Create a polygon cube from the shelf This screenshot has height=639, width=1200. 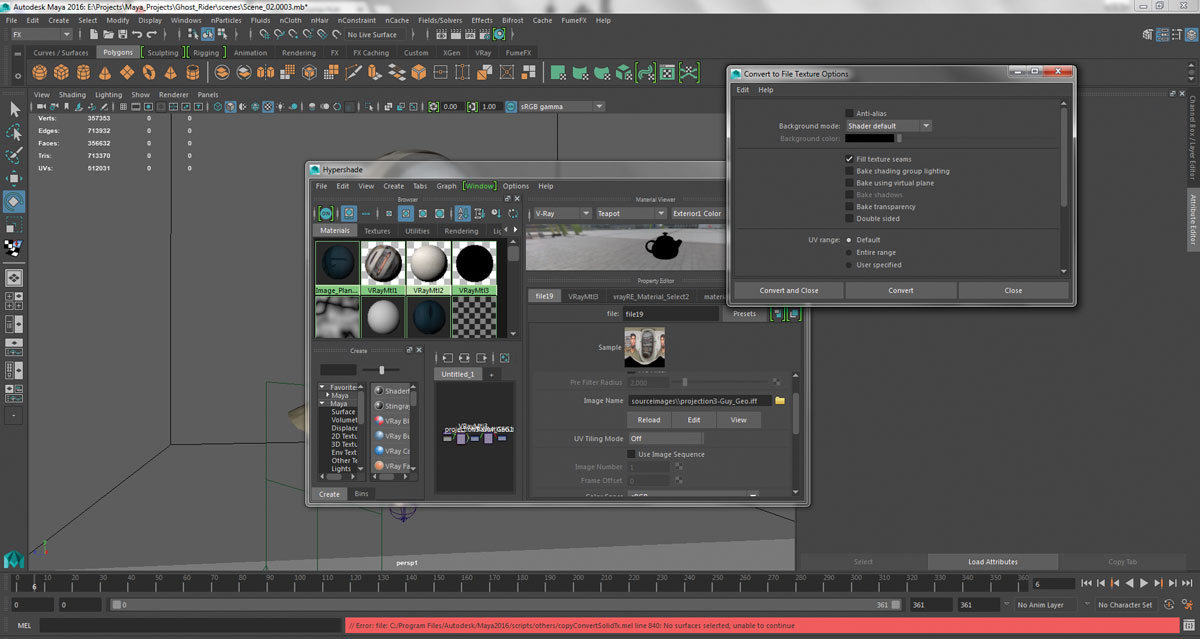click(61, 72)
